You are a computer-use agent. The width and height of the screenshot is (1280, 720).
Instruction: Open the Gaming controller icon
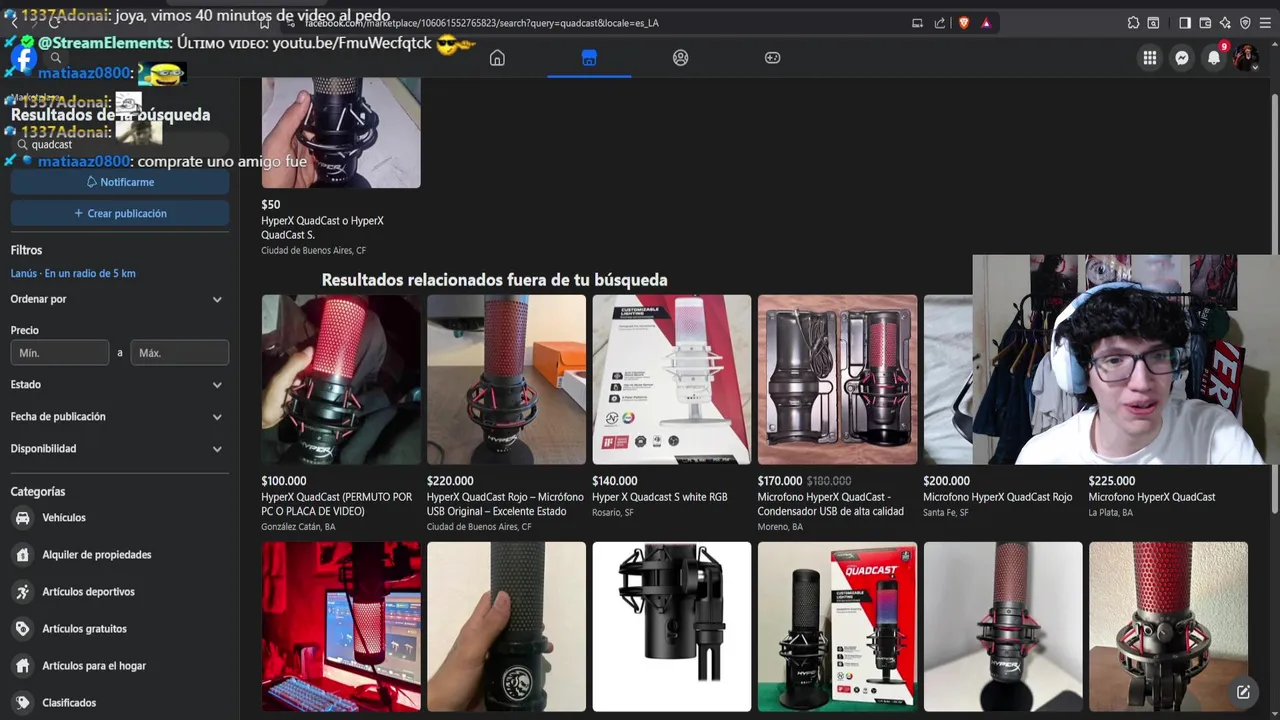(773, 58)
